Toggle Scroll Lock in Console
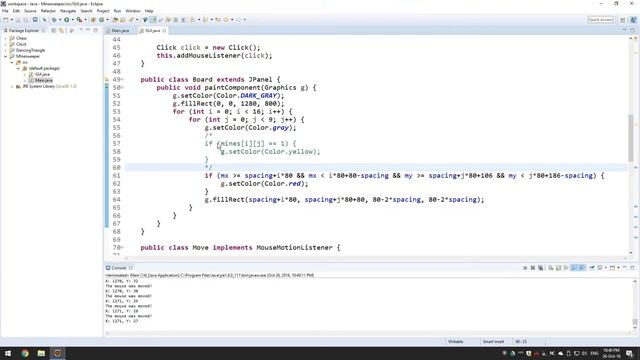Screen dimensions: 640x360 tap(558, 268)
